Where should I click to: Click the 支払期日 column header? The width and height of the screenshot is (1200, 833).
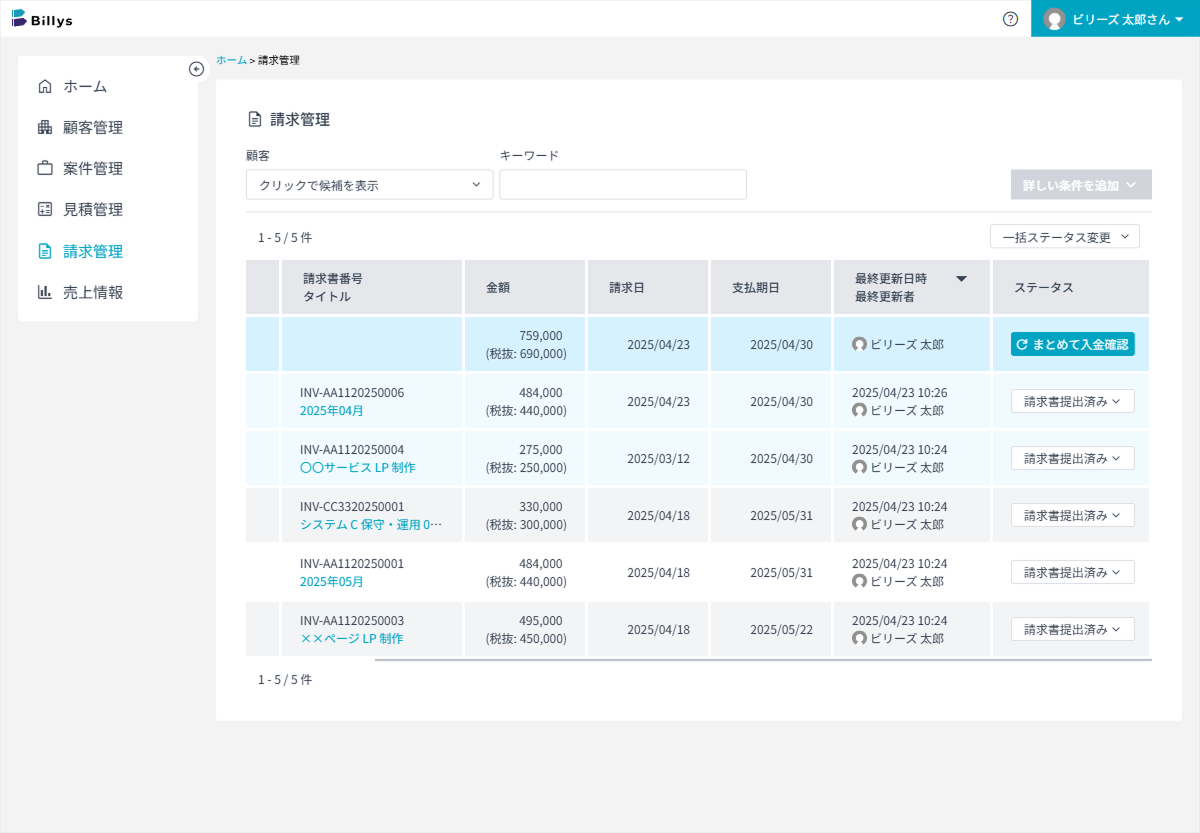(771, 288)
